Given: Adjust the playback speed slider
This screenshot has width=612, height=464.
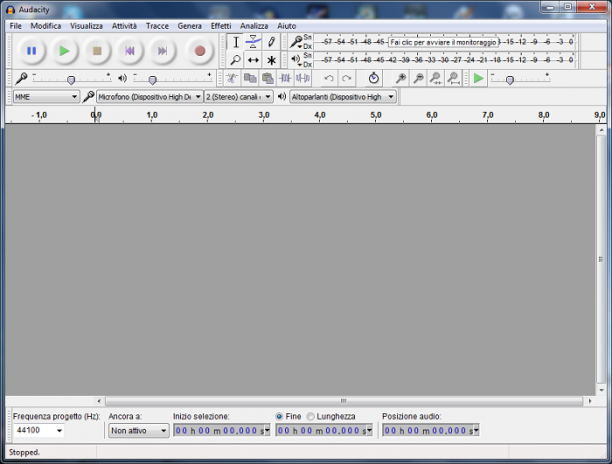Looking at the screenshot, I should (x=510, y=80).
